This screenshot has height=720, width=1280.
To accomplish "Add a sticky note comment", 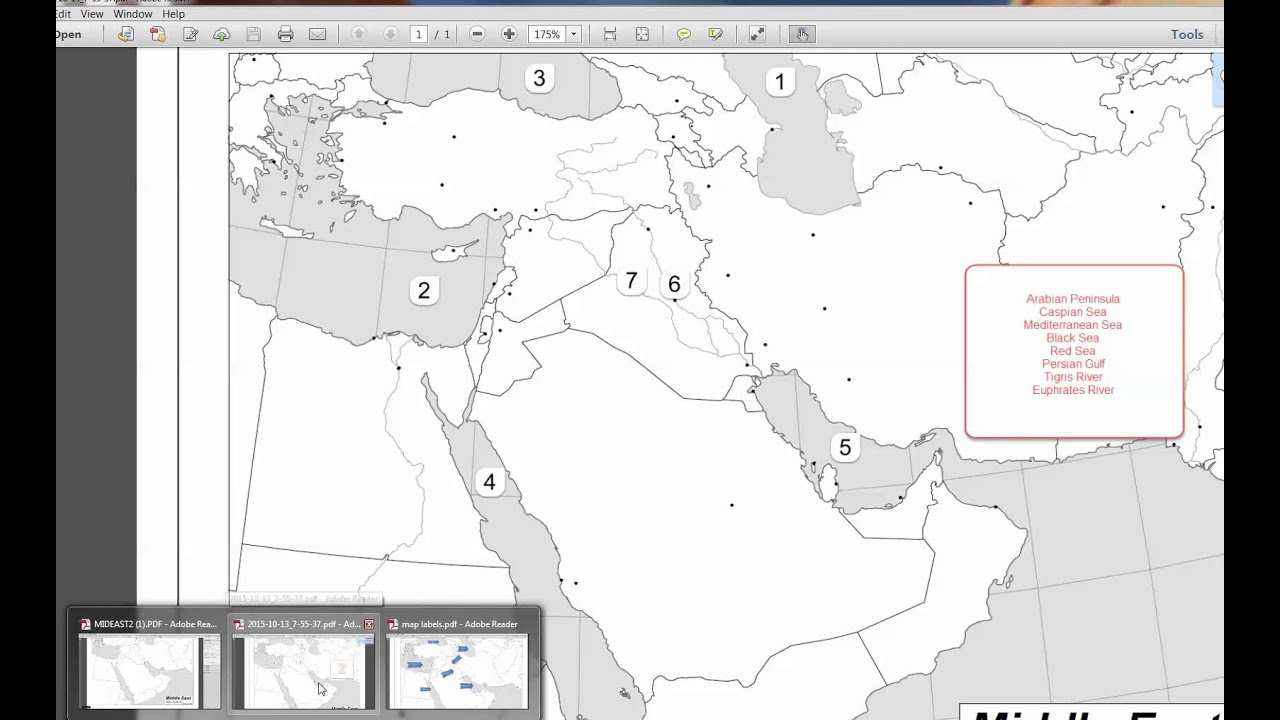I will (683, 34).
